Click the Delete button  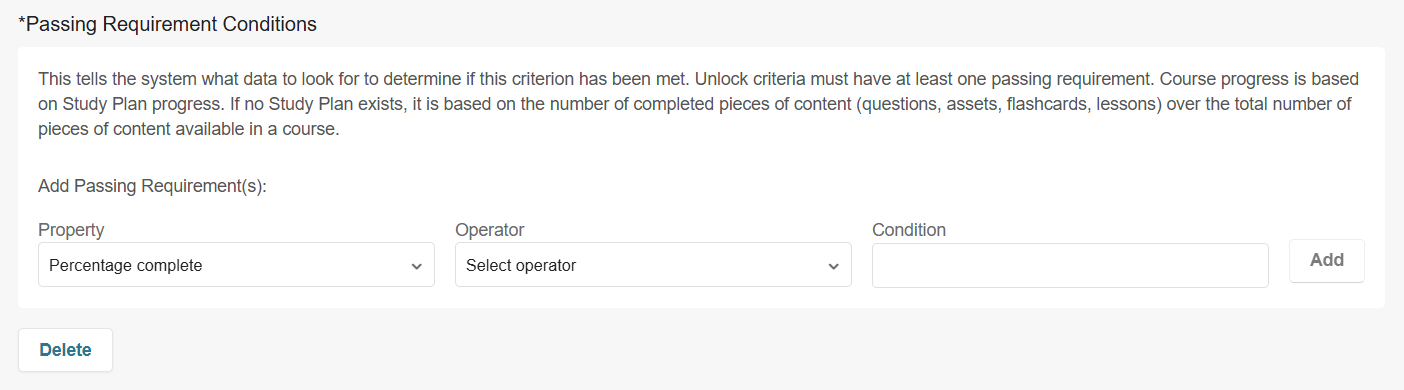(x=66, y=350)
